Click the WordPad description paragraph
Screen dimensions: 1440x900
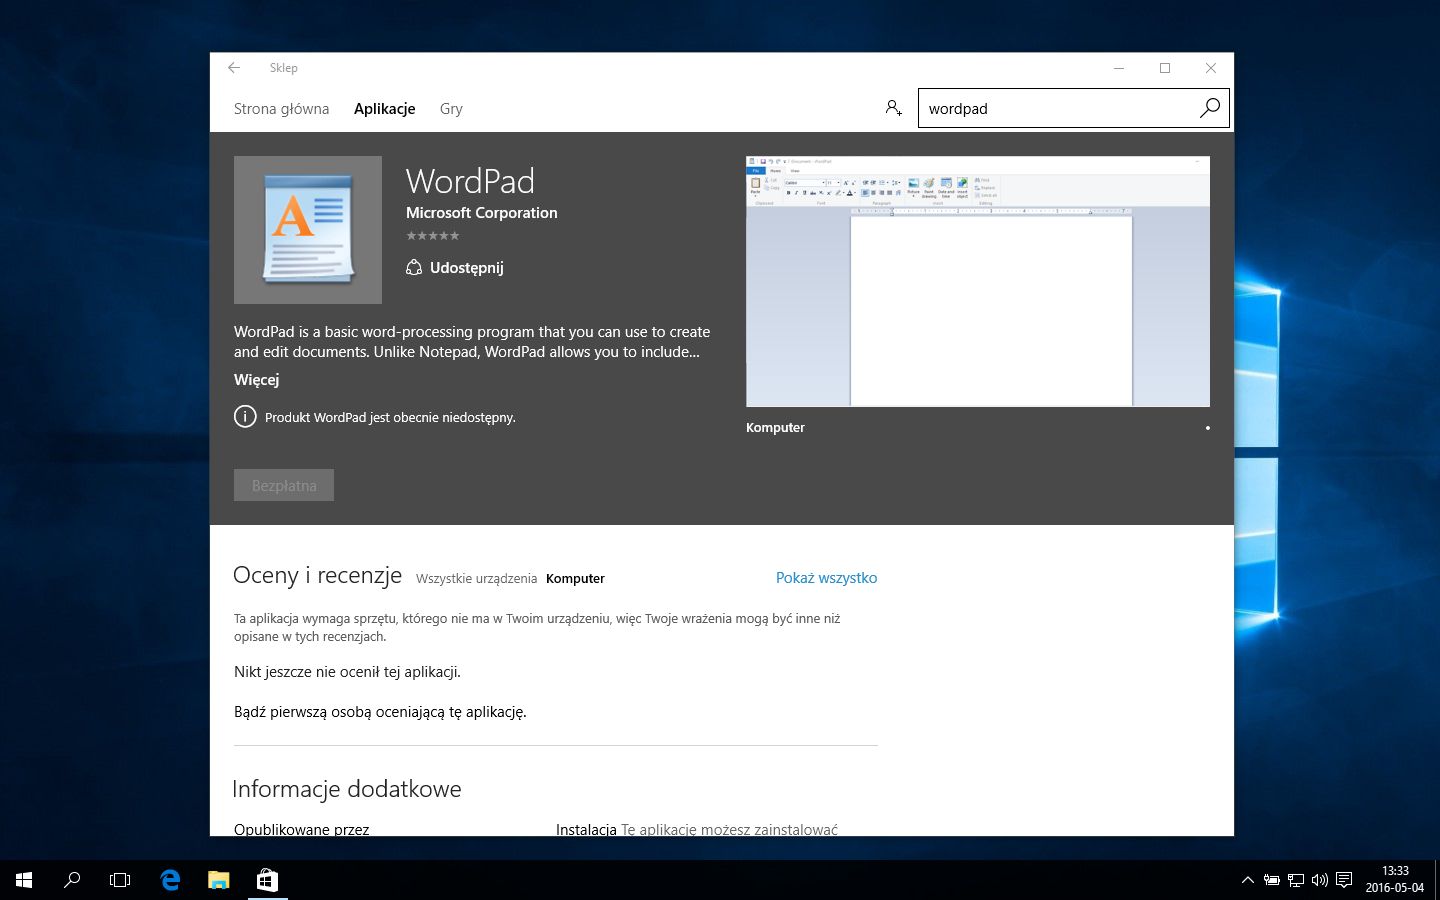coord(472,342)
